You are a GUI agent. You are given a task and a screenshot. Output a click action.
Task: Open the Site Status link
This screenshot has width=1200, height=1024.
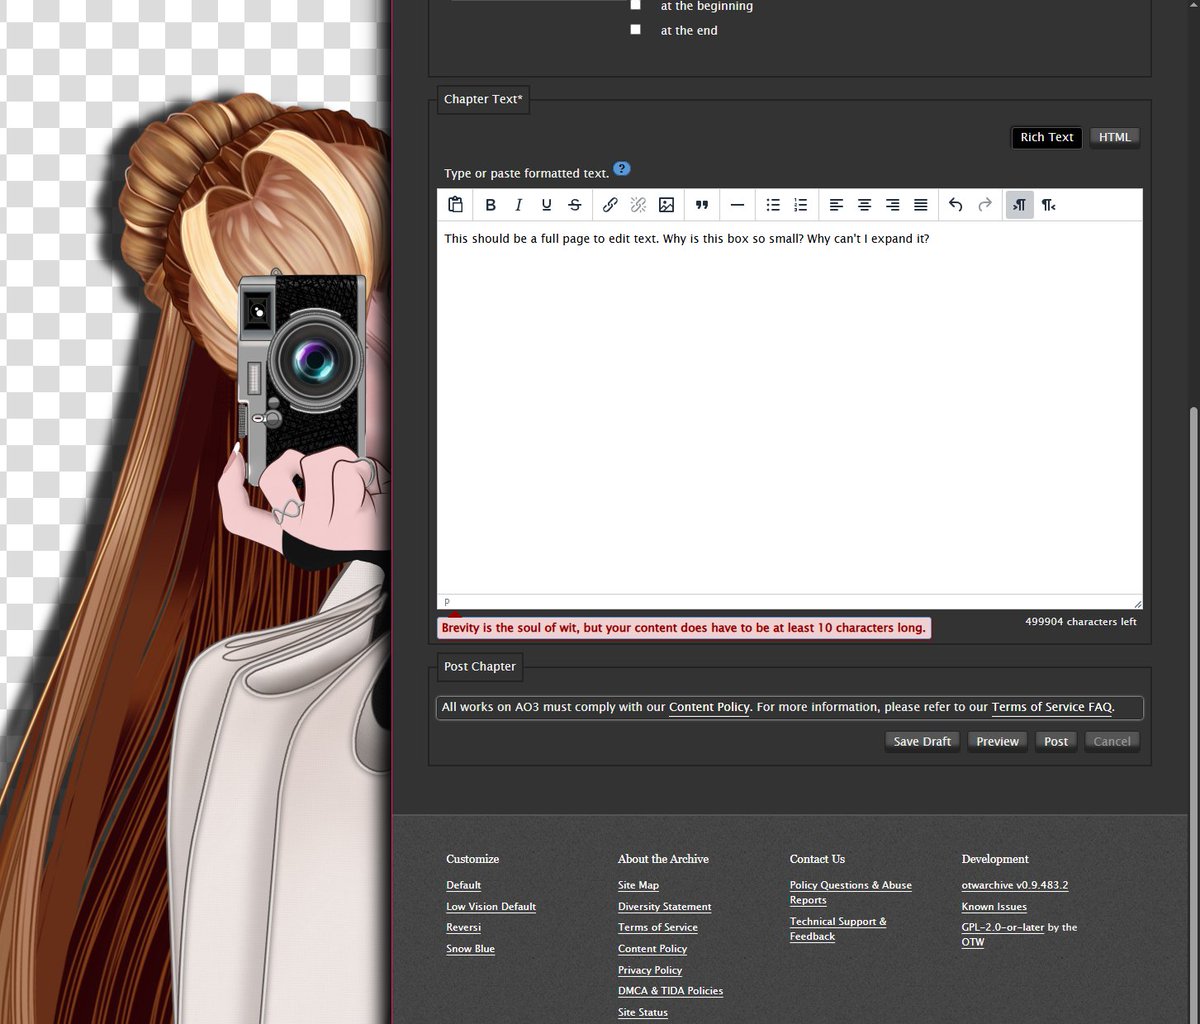(x=643, y=1012)
